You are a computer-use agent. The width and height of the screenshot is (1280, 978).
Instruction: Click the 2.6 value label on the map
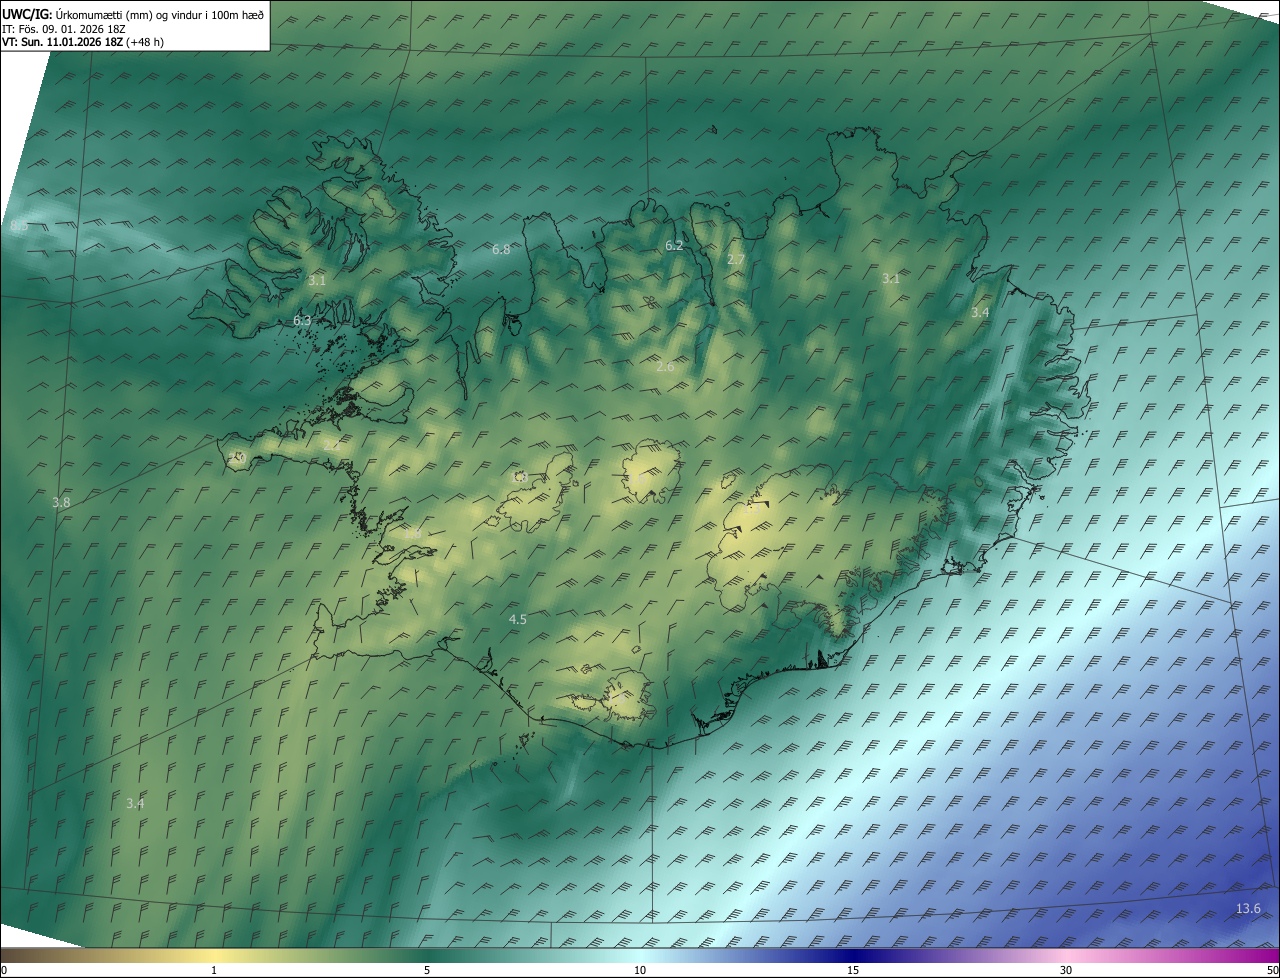click(x=665, y=367)
